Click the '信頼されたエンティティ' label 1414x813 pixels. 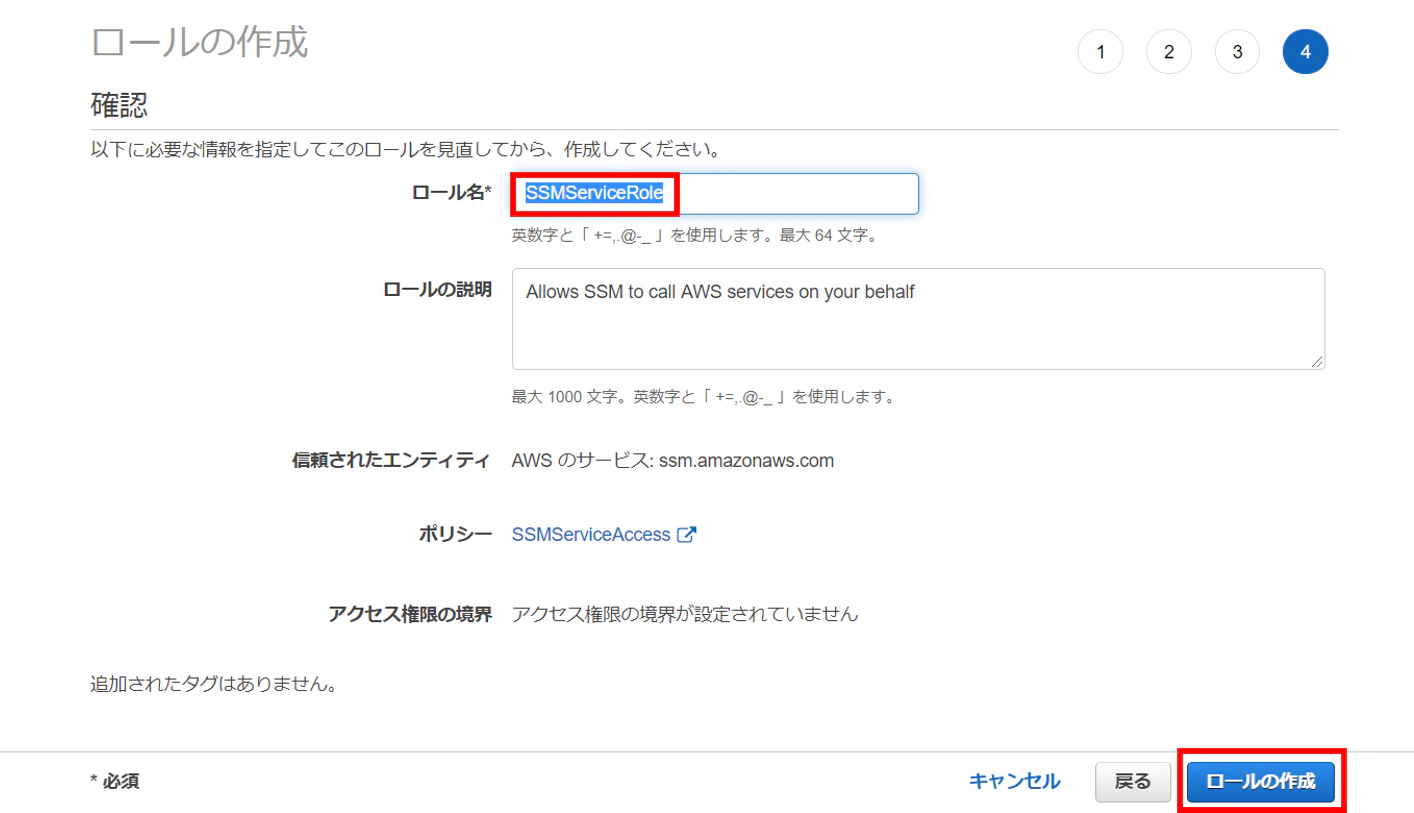point(392,461)
